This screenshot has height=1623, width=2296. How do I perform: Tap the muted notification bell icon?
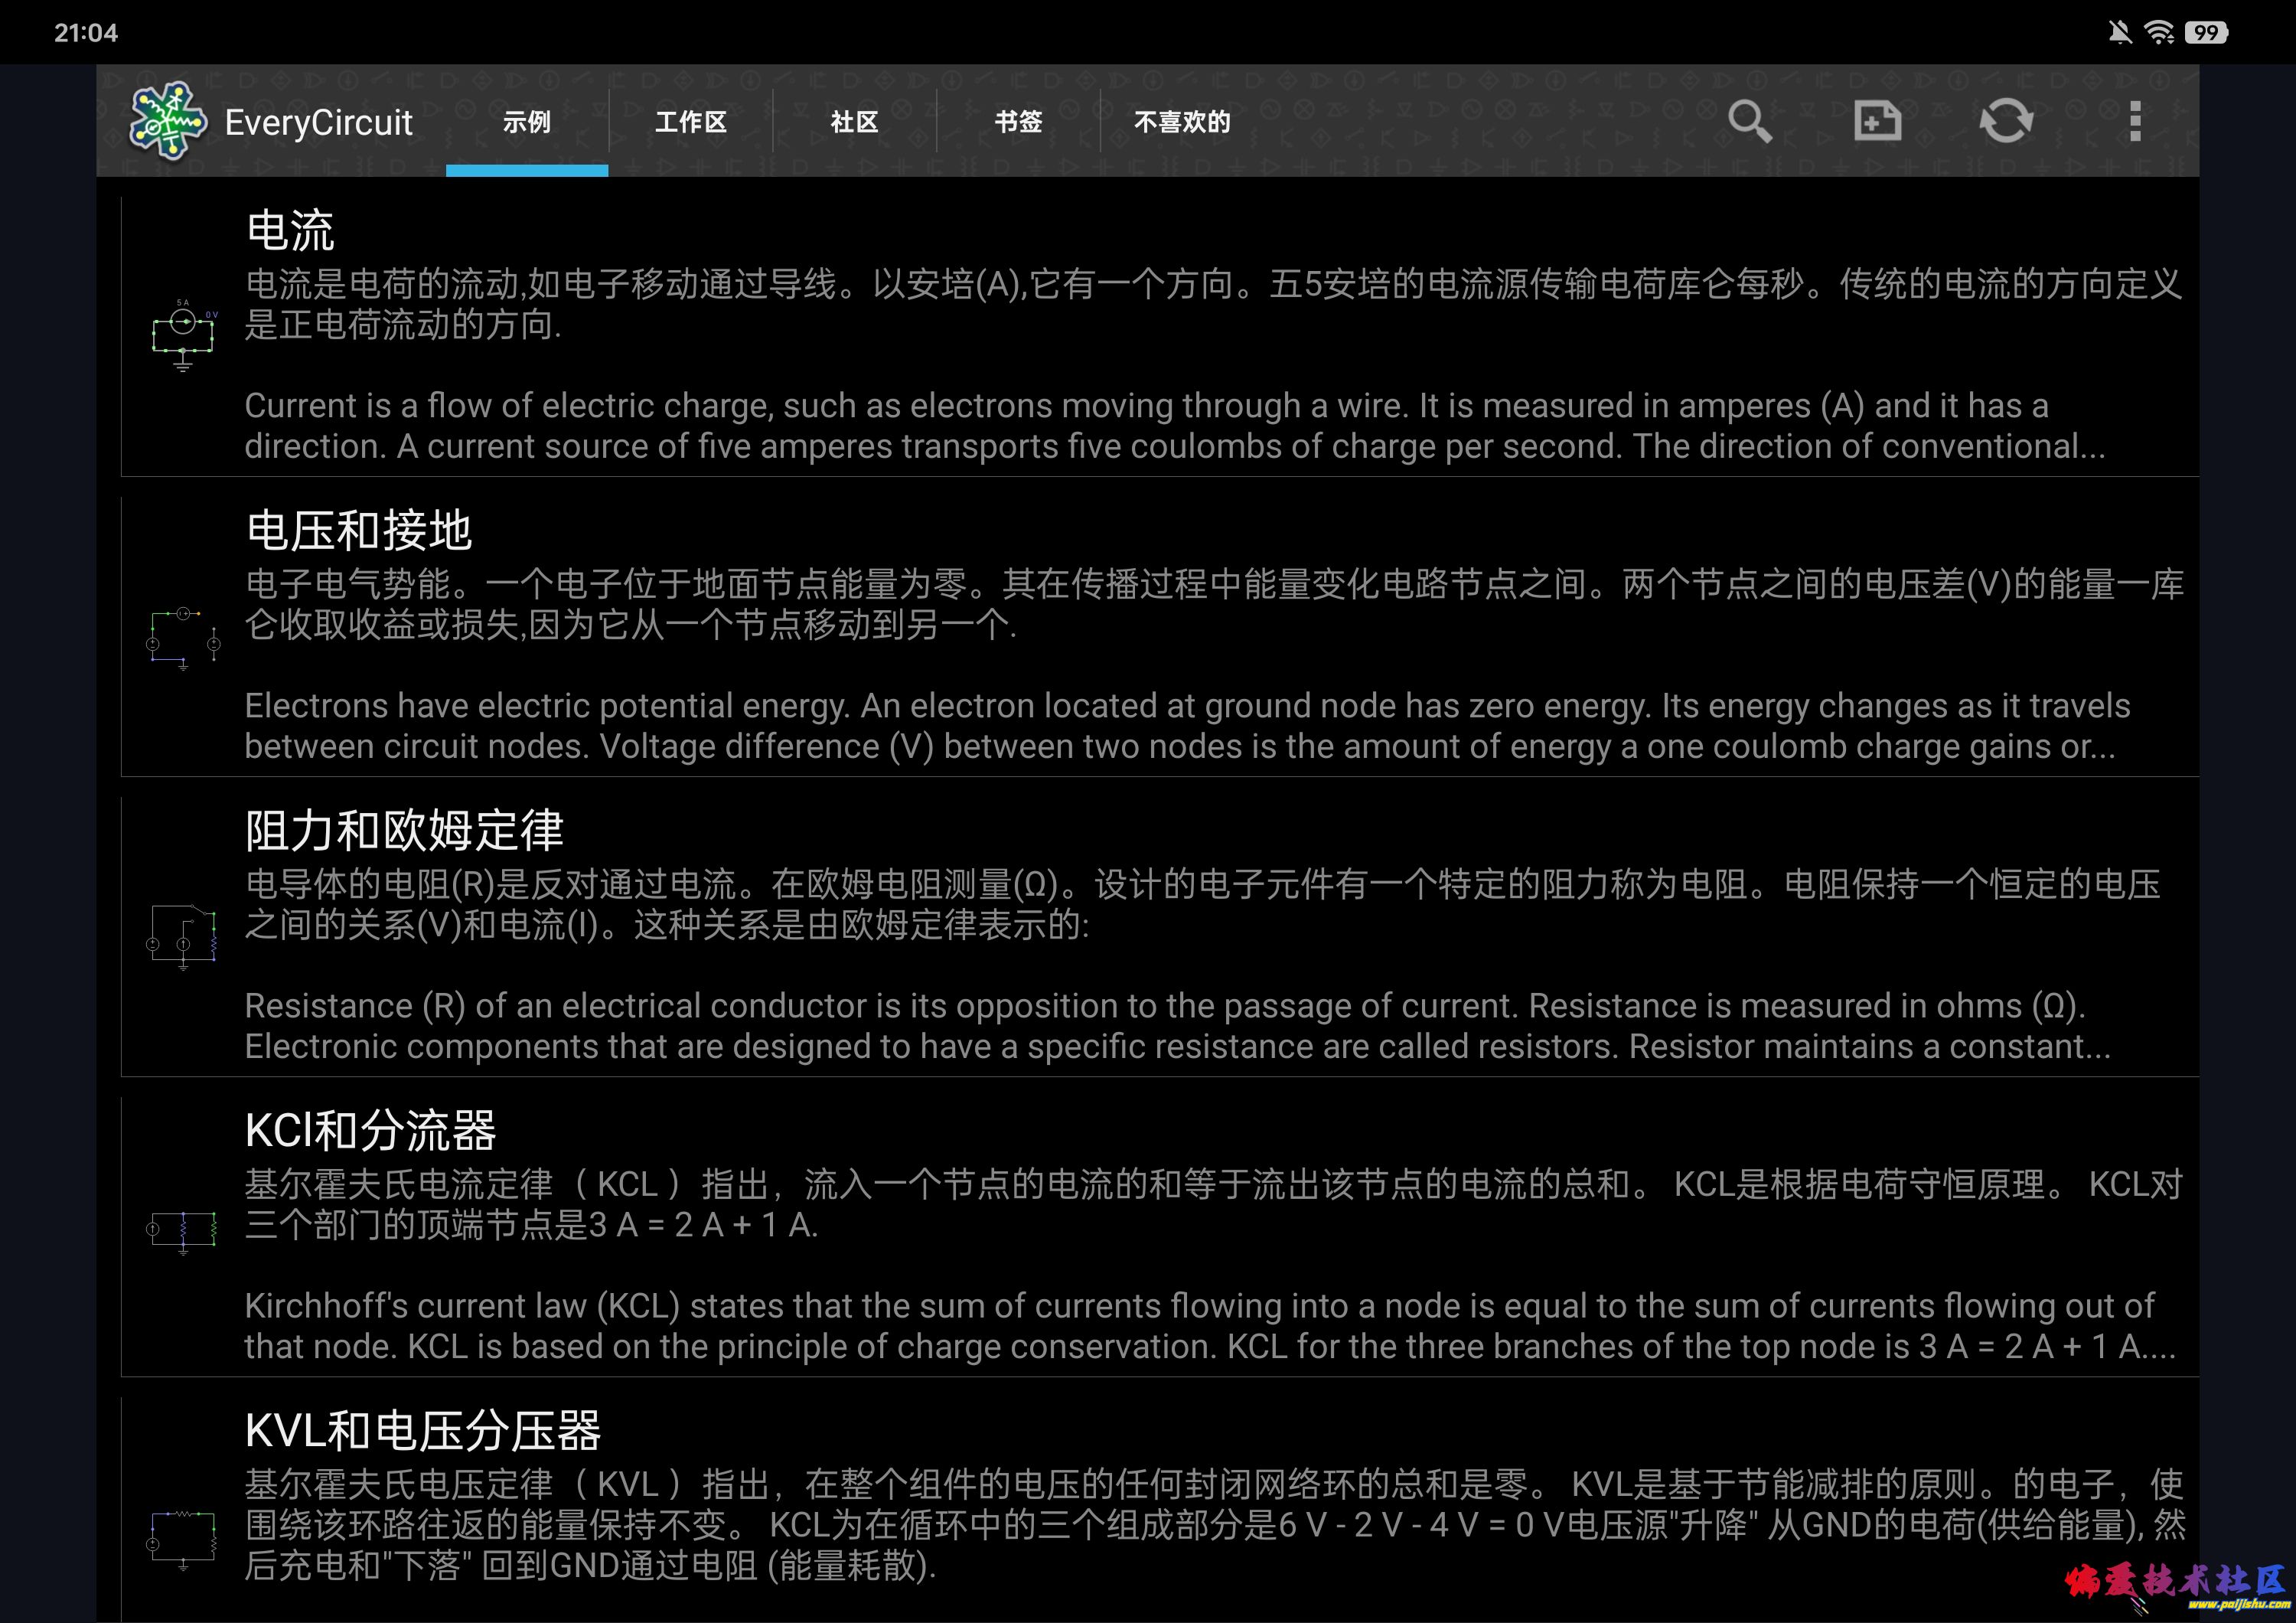coord(2119,32)
